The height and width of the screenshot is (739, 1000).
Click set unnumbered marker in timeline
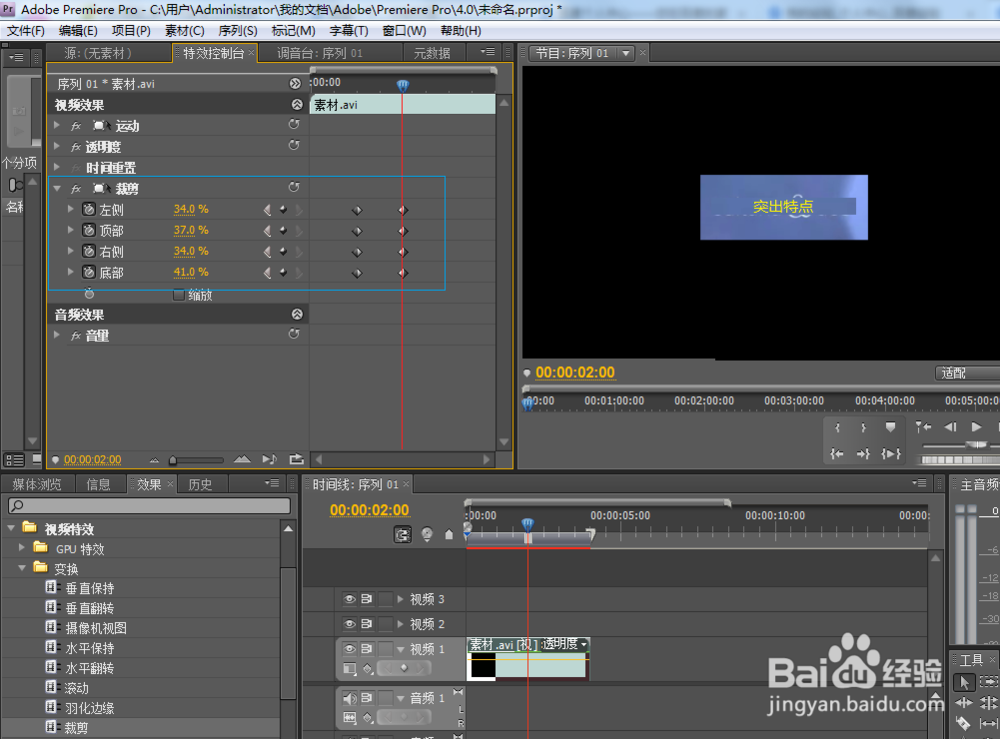(x=449, y=534)
